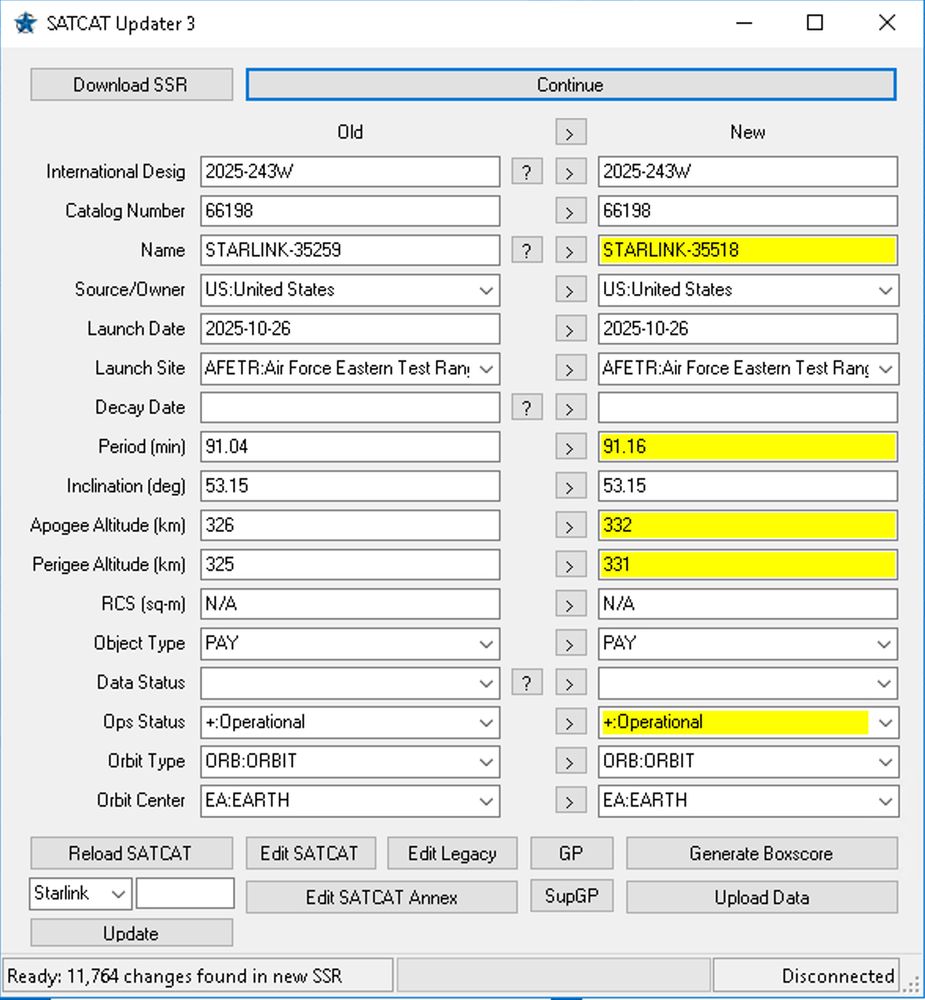The image size is (925, 1000).
Task: Click the Upload Data button
Action: coord(762,897)
